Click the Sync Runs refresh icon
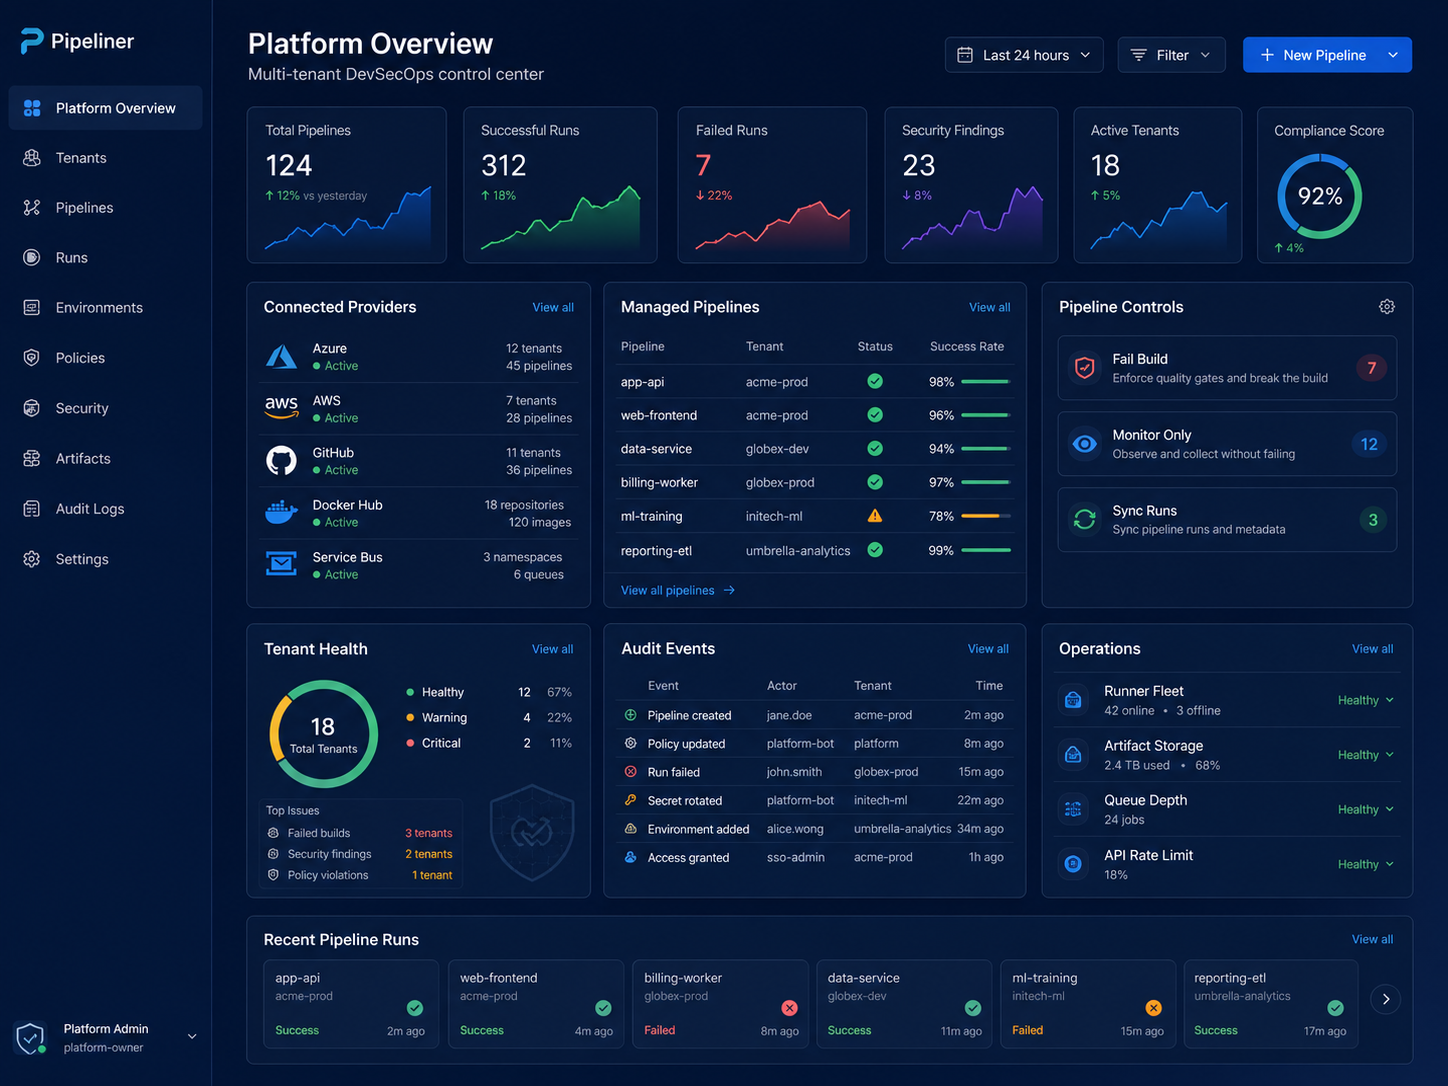1448x1086 pixels. click(1085, 519)
